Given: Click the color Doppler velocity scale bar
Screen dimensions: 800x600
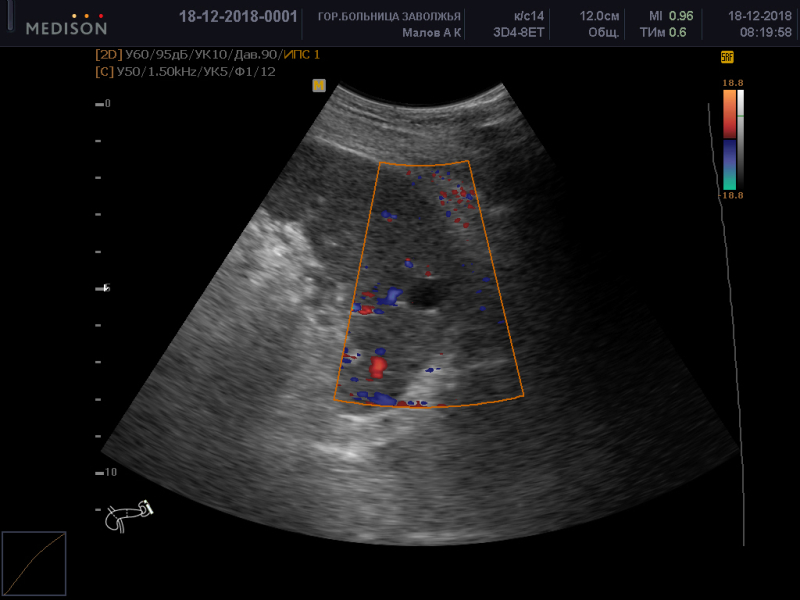Looking at the screenshot, I should pyautogui.click(x=730, y=140).
